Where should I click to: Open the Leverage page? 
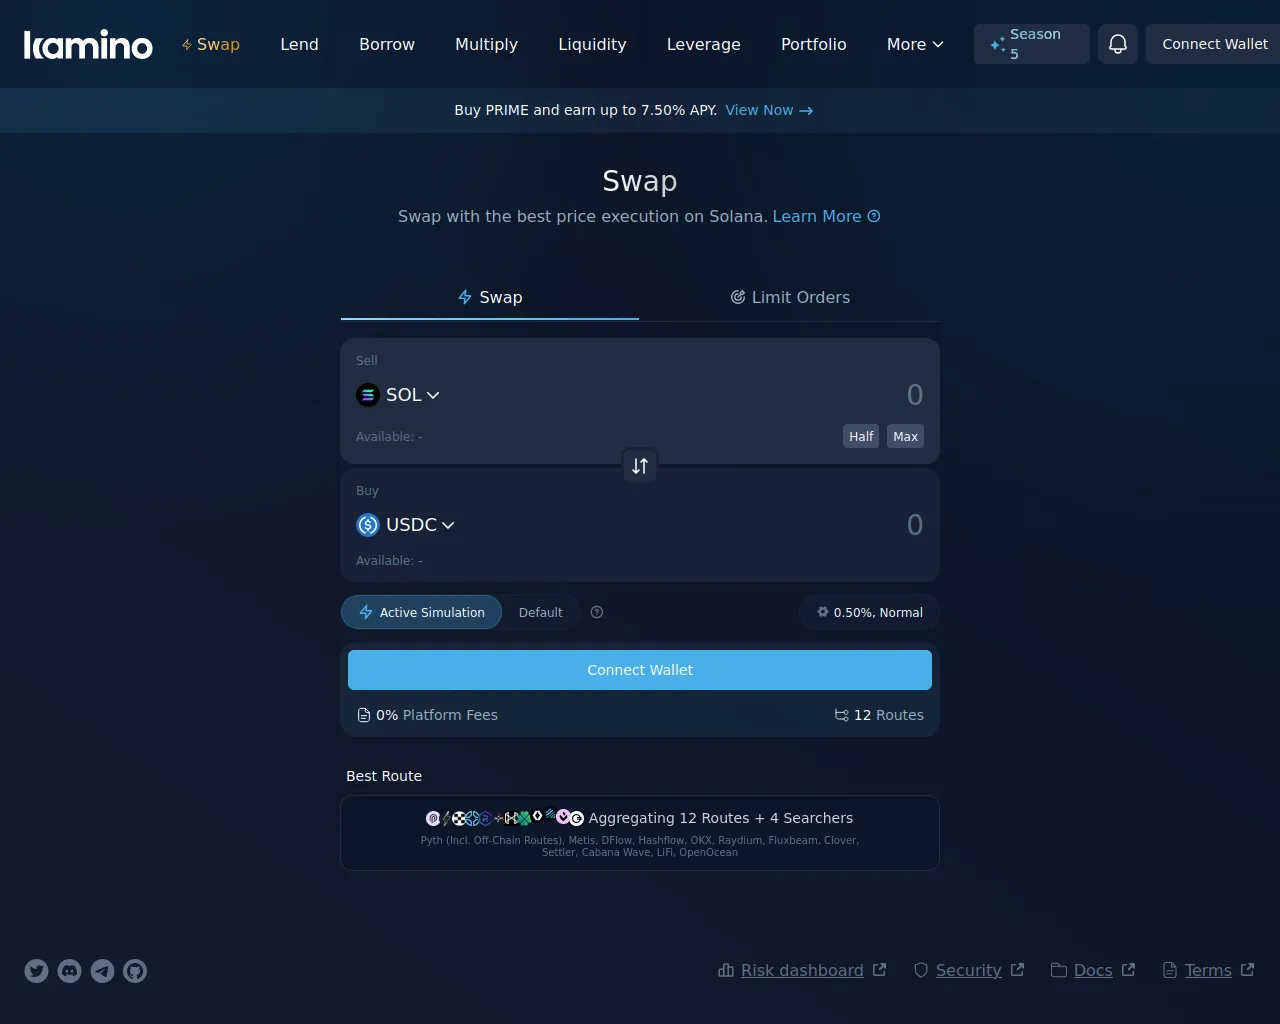(704, 44)
